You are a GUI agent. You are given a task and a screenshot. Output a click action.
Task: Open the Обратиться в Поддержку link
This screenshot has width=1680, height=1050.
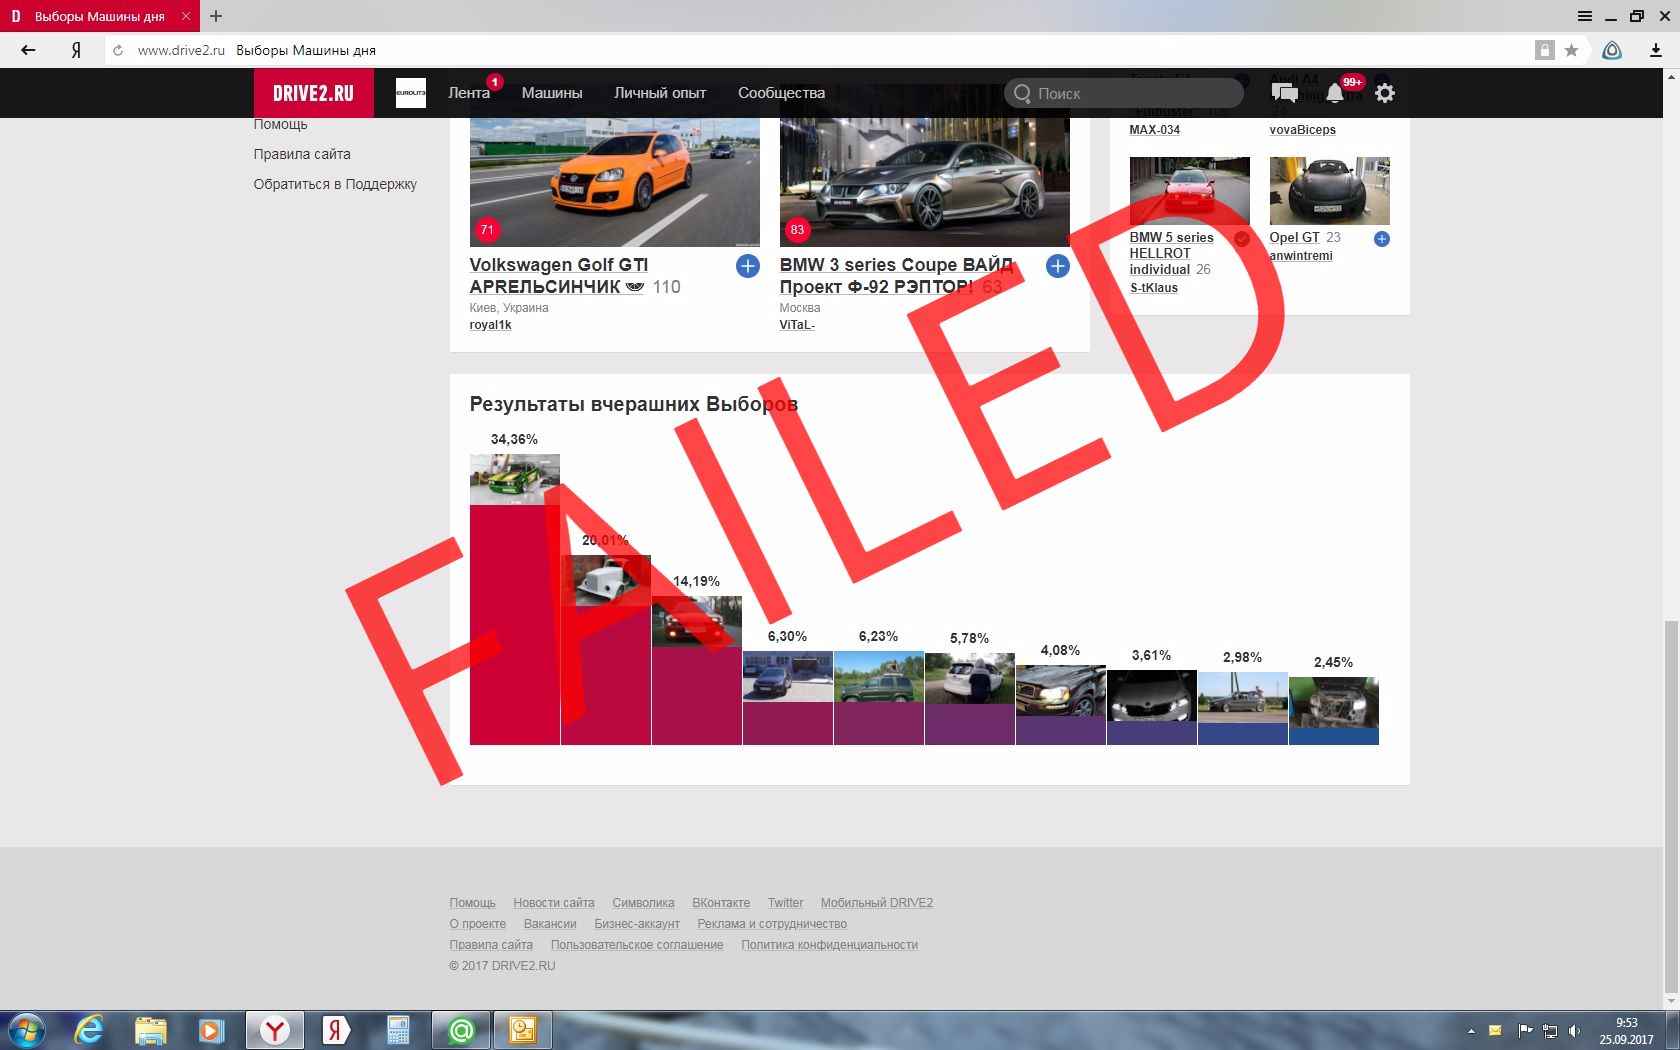335,184
